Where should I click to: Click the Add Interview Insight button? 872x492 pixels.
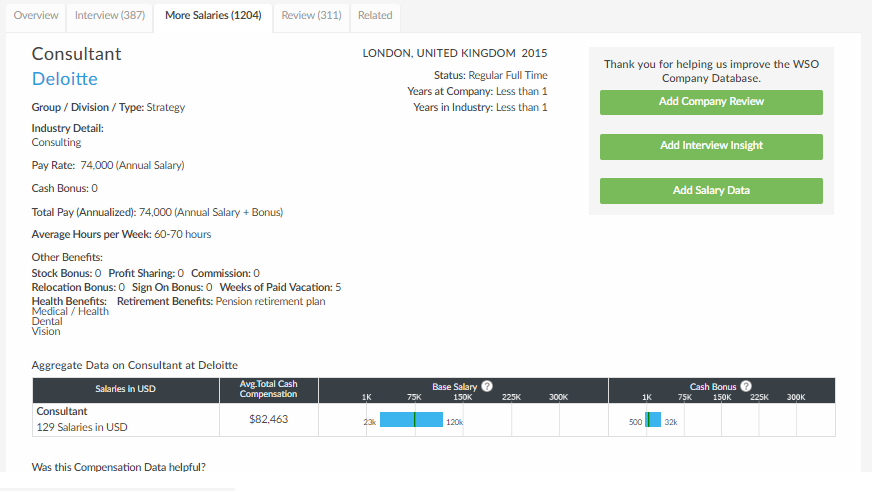(x=711, y=146)
